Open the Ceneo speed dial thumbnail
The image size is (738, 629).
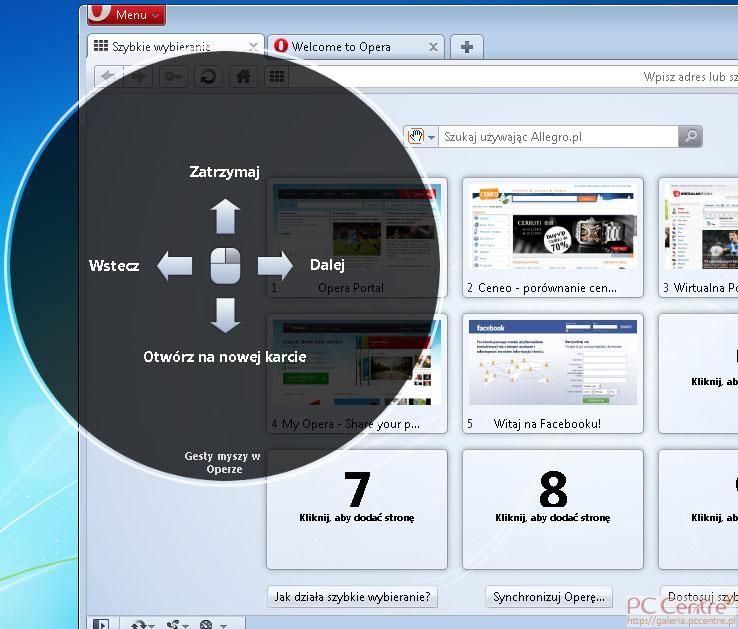[552, 237]
